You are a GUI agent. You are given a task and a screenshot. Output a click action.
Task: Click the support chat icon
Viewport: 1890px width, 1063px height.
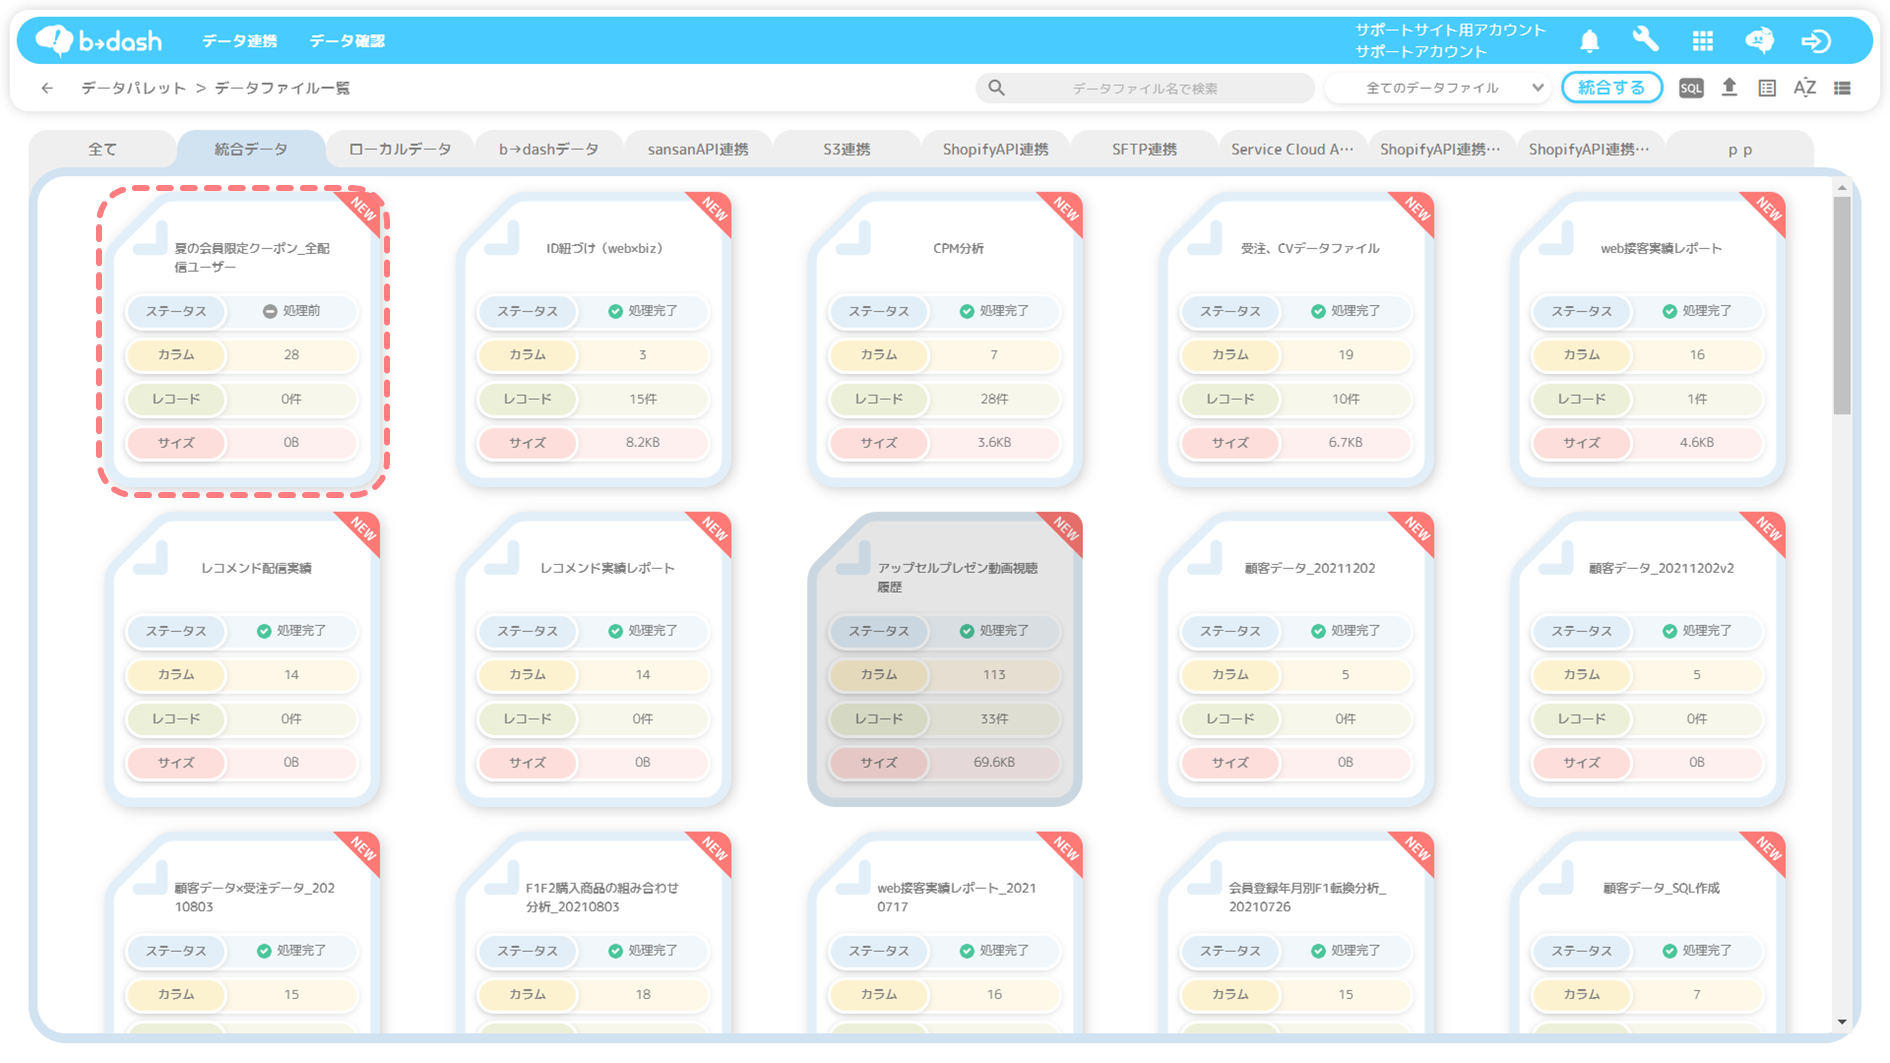(x=1759, y=40)
